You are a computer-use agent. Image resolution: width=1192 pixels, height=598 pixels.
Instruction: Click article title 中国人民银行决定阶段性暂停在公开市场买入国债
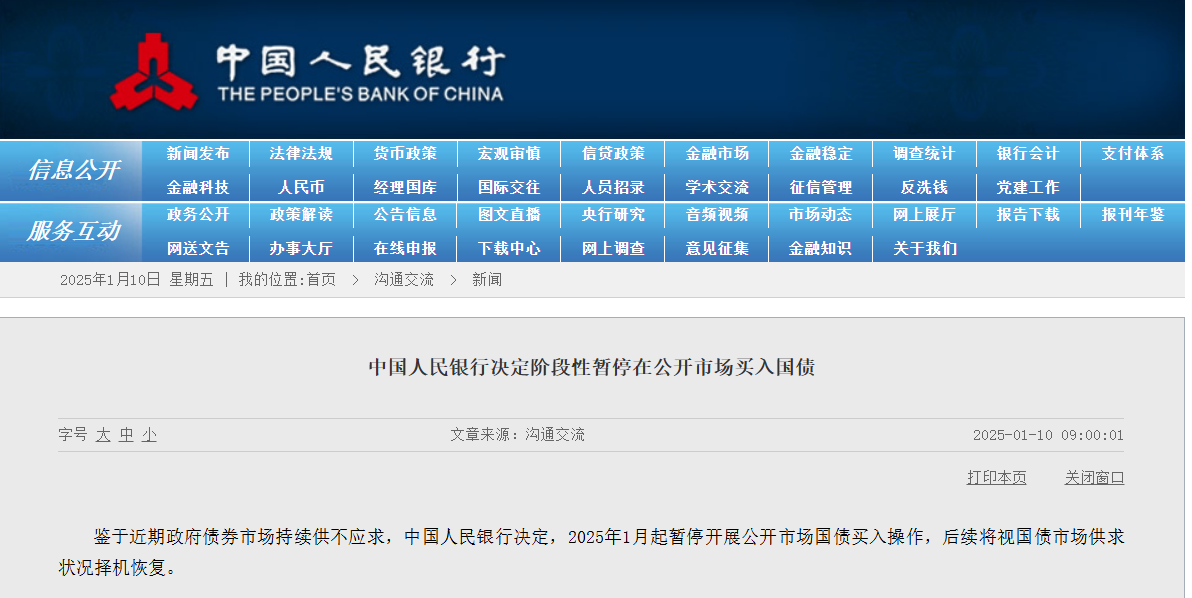coord(592,368)
